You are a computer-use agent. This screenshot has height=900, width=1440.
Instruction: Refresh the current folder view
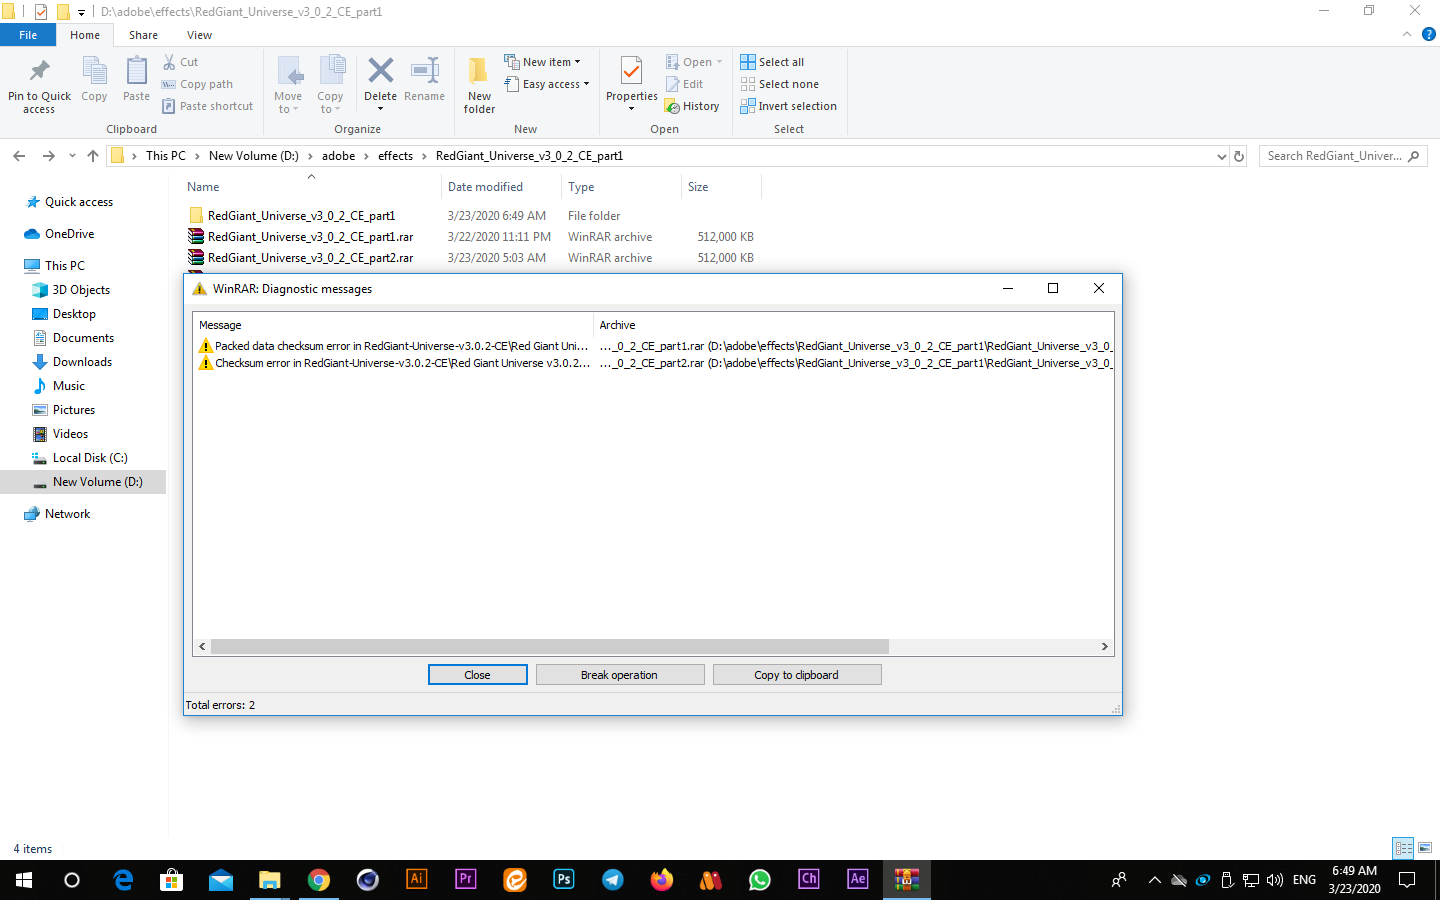click(x=1239, y=156)
